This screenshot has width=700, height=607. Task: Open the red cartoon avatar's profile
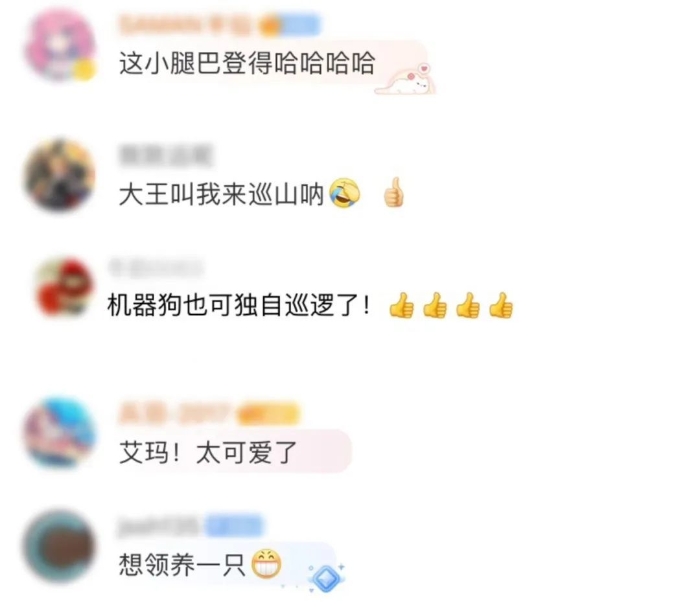65,287
